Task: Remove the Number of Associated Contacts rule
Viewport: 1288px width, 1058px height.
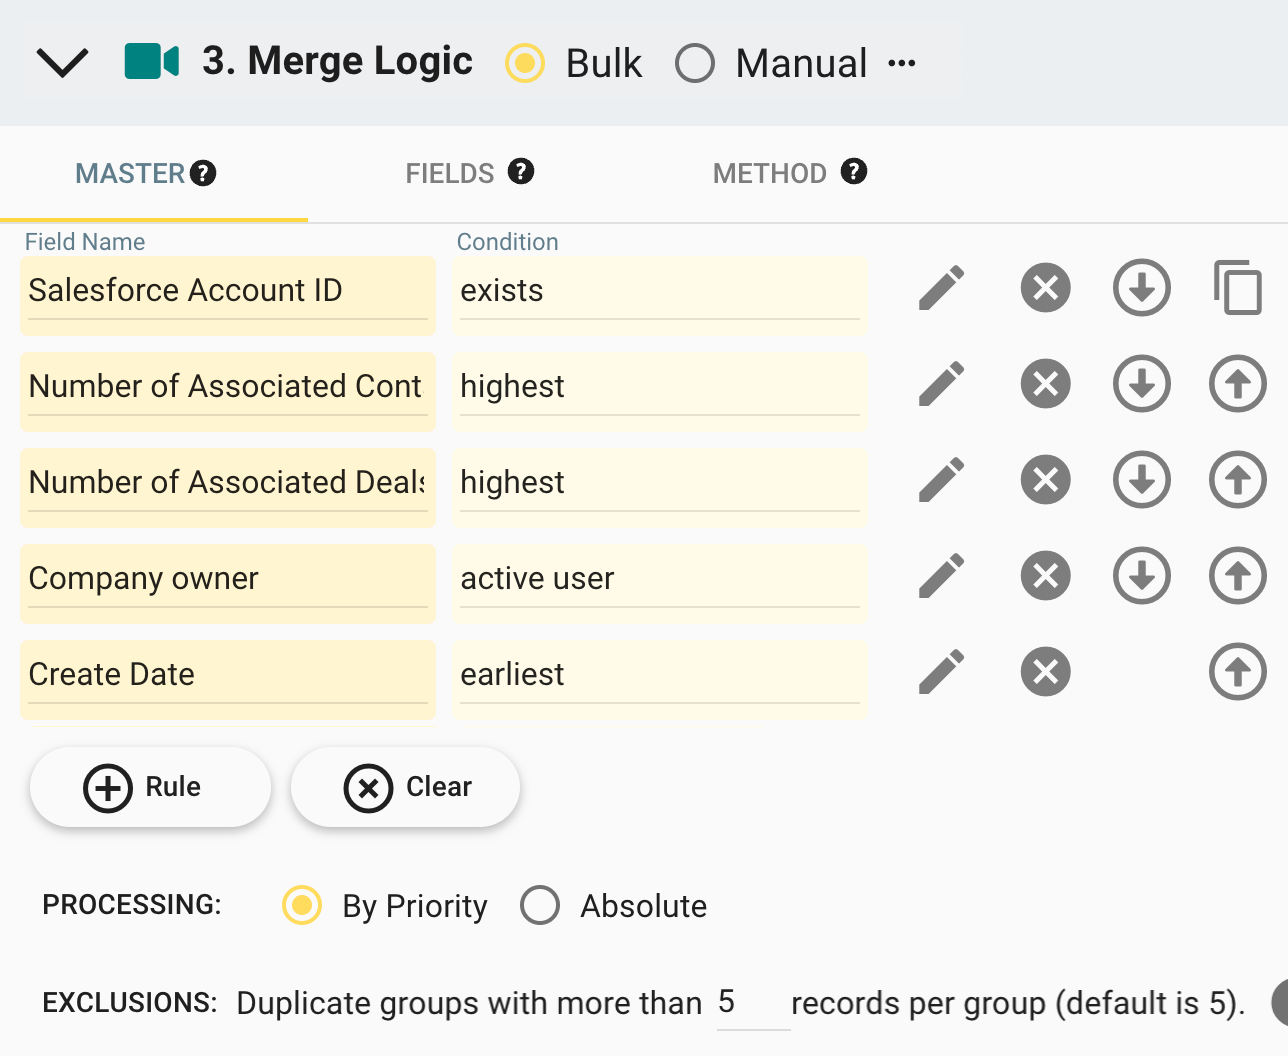Action: point(1045,384)
